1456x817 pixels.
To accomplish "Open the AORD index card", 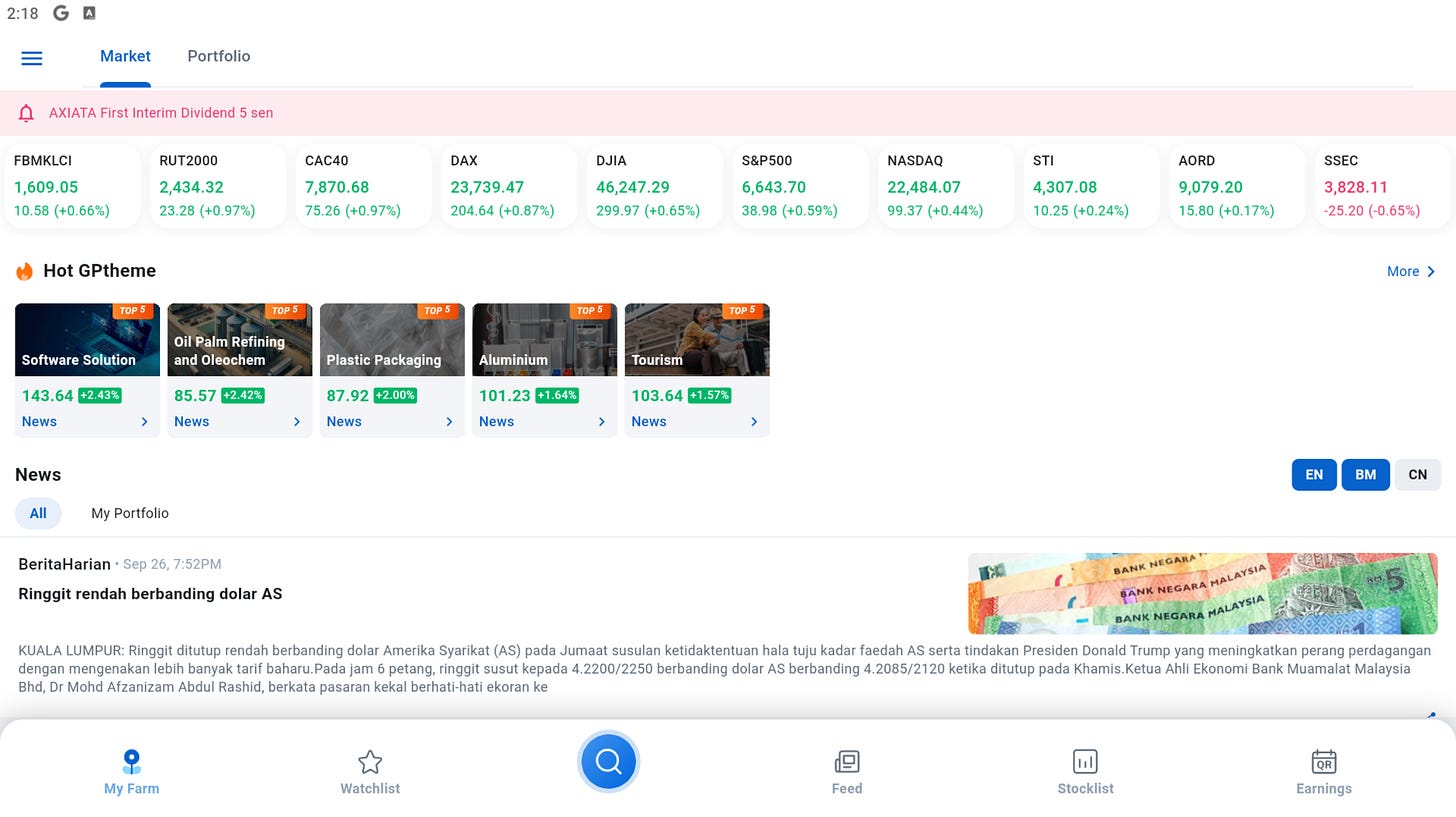I will tap(1237, 186).
